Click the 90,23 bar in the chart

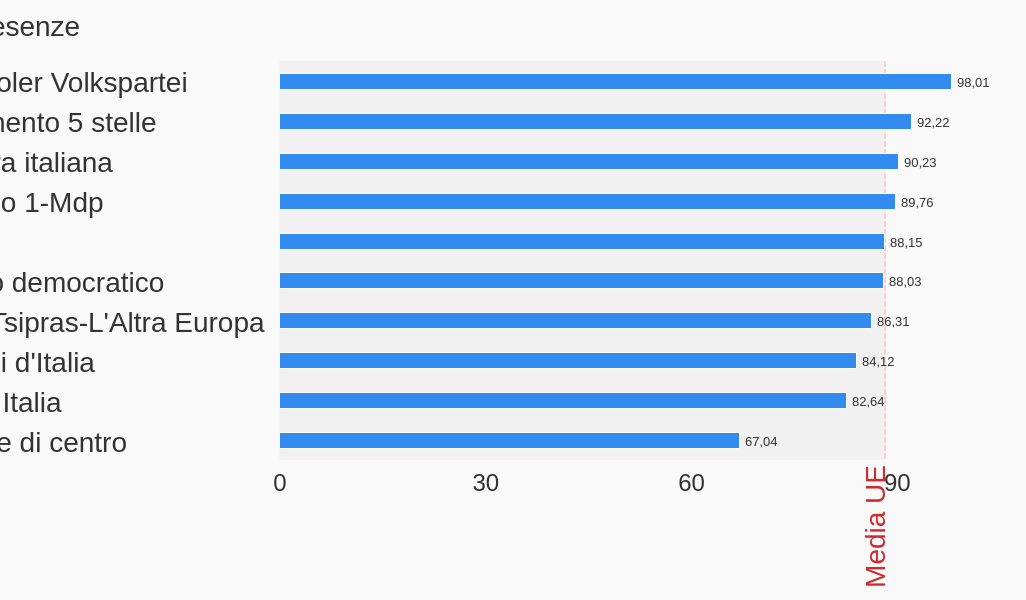pos(588,162)
